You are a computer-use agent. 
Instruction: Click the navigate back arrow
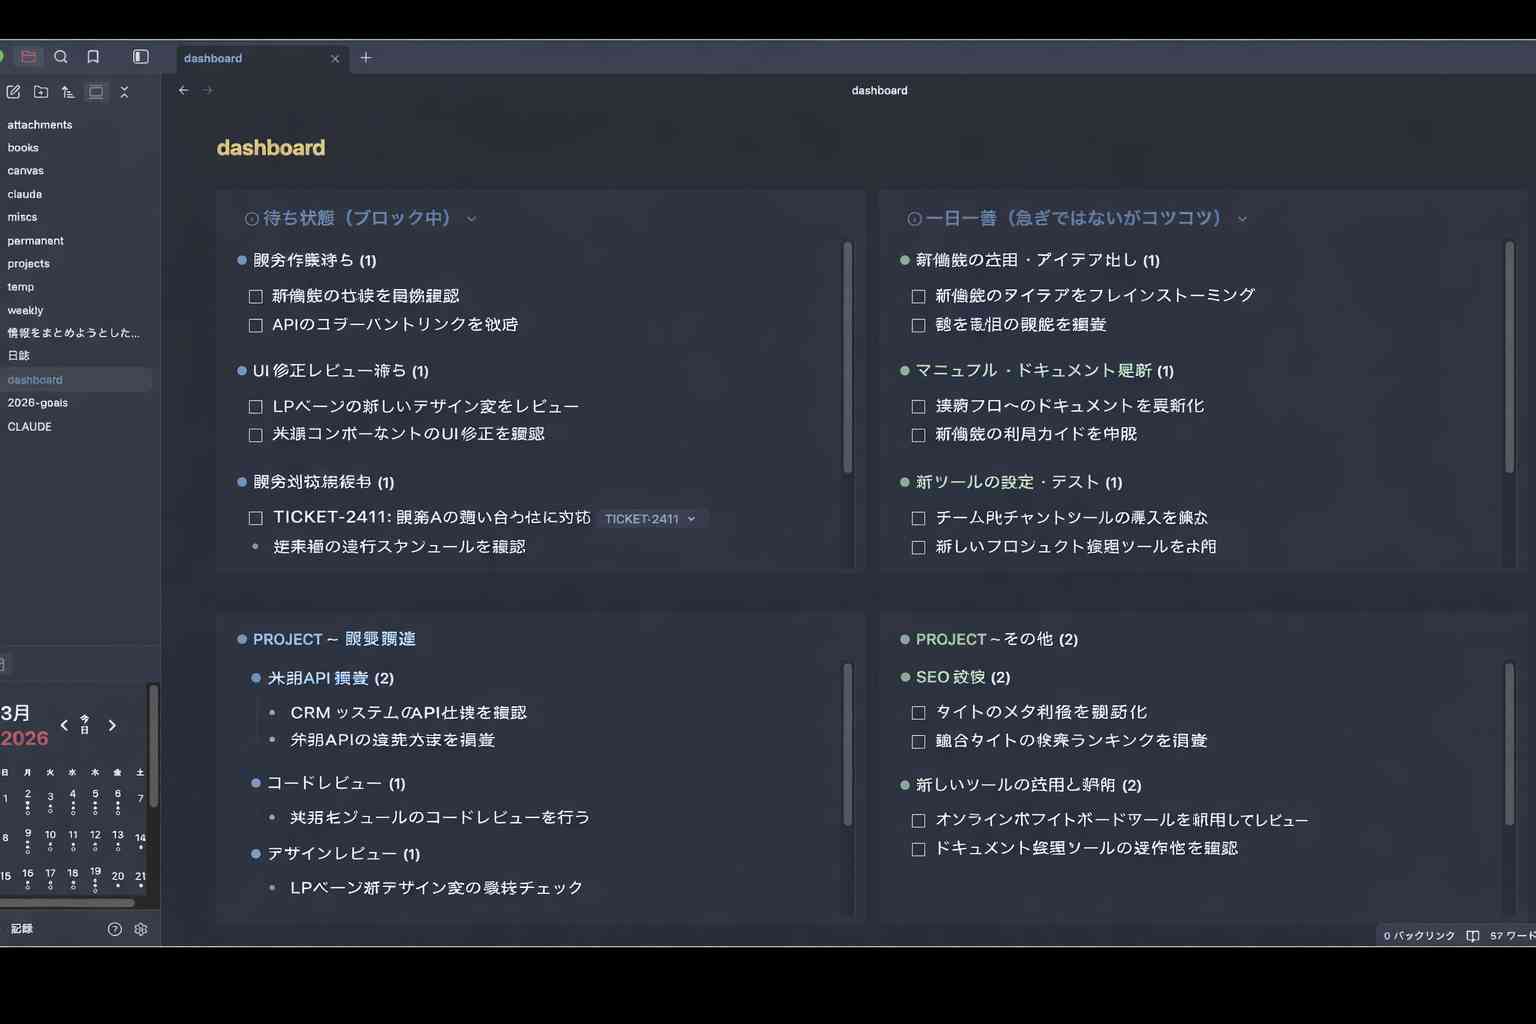coord(183,90)
